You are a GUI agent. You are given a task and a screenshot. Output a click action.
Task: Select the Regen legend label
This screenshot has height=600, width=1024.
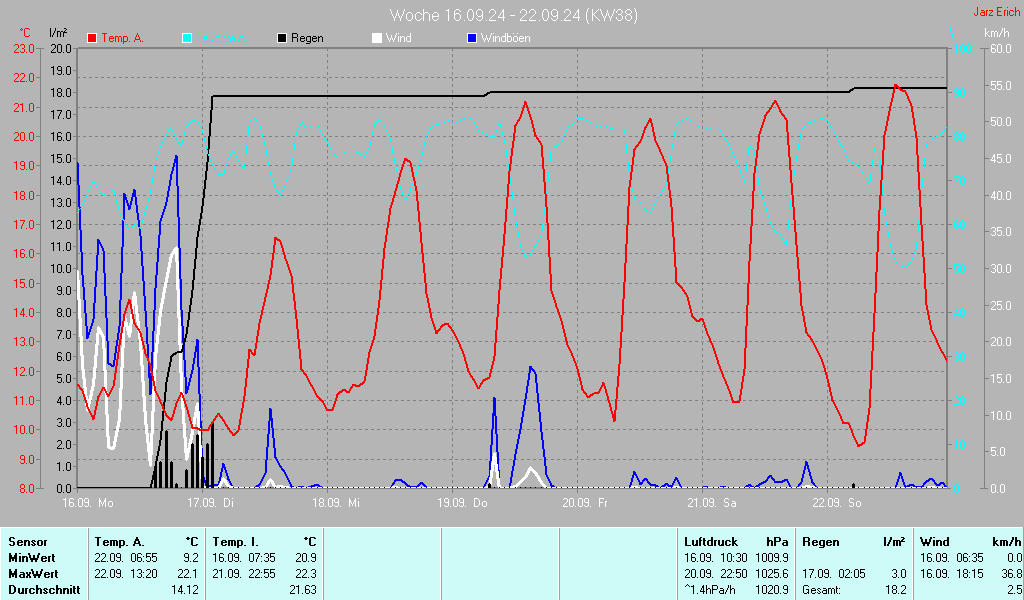coord(307,38)
